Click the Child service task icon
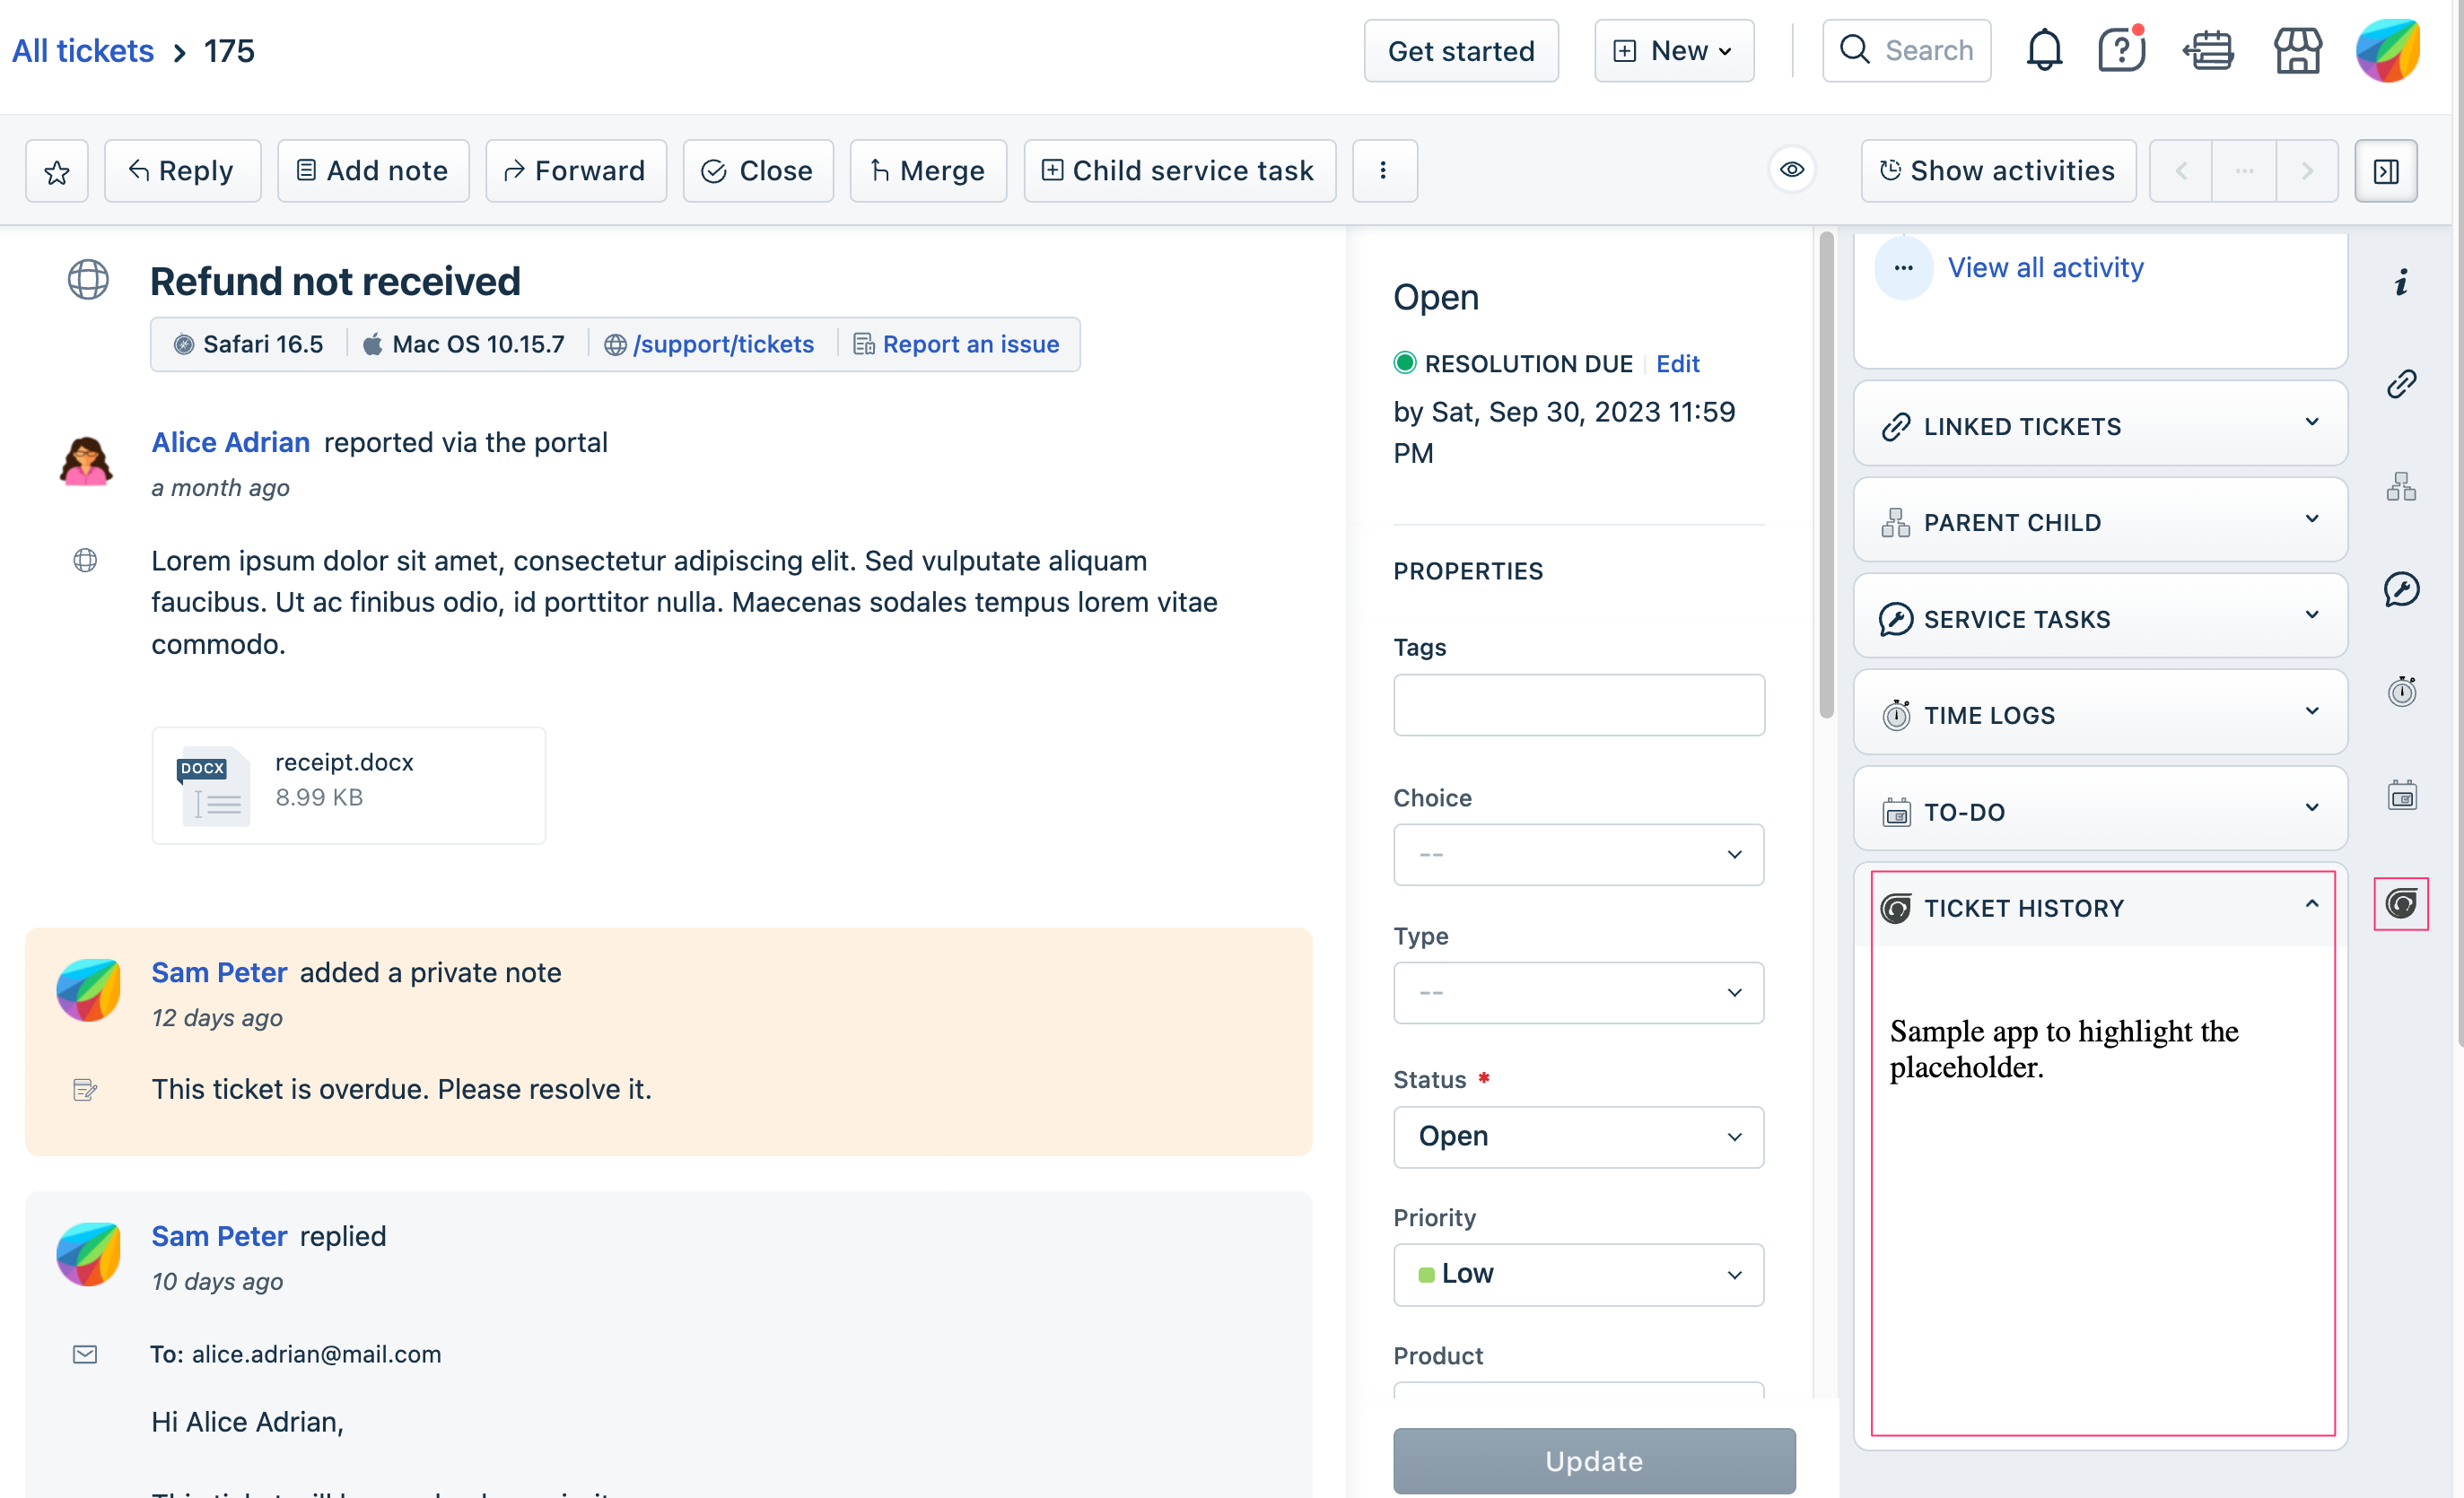The width and height of the screenshot is (2464, 1498). pyautogui.click(x=1053, y=170)
